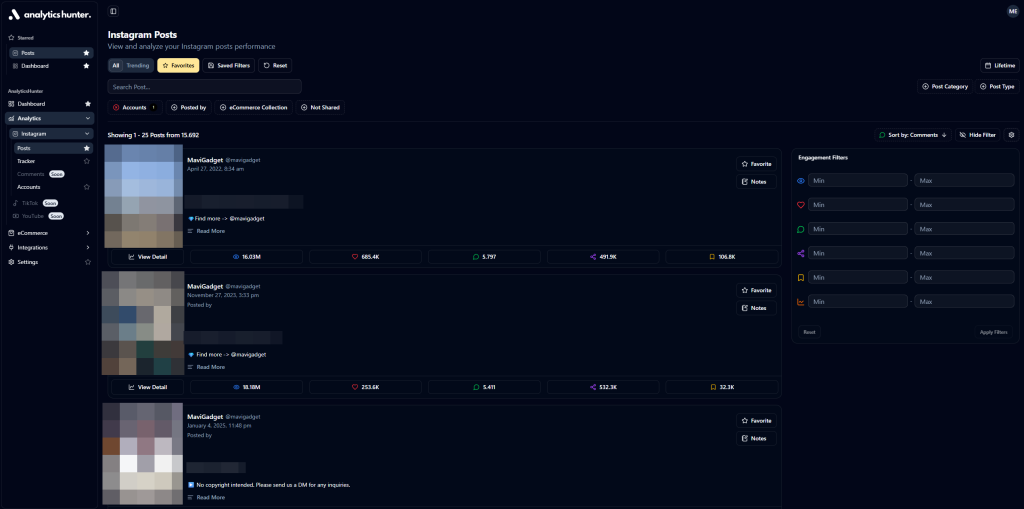This screenshot has height=509, width=1024.
Task: Unstar the starred Posts shortcut
Action: pyautogui.click(x=86, y=53)
